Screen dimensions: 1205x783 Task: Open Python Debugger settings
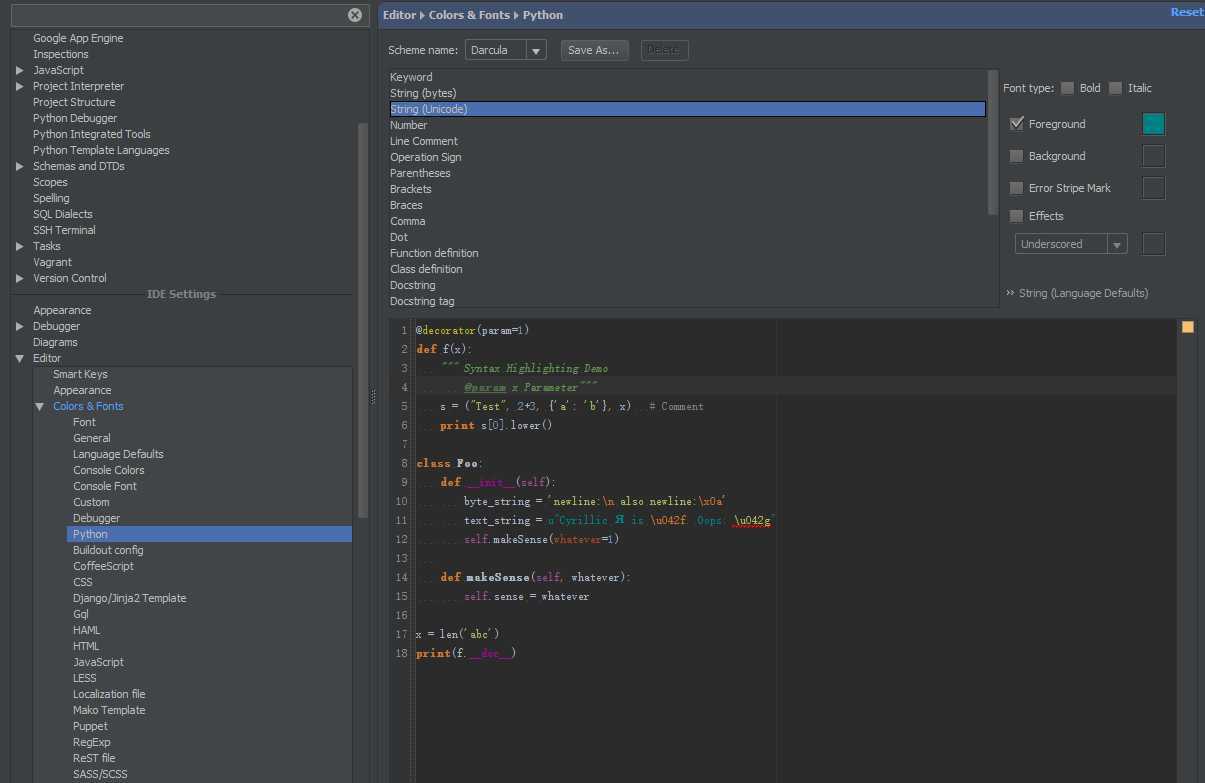coord(75,118)
